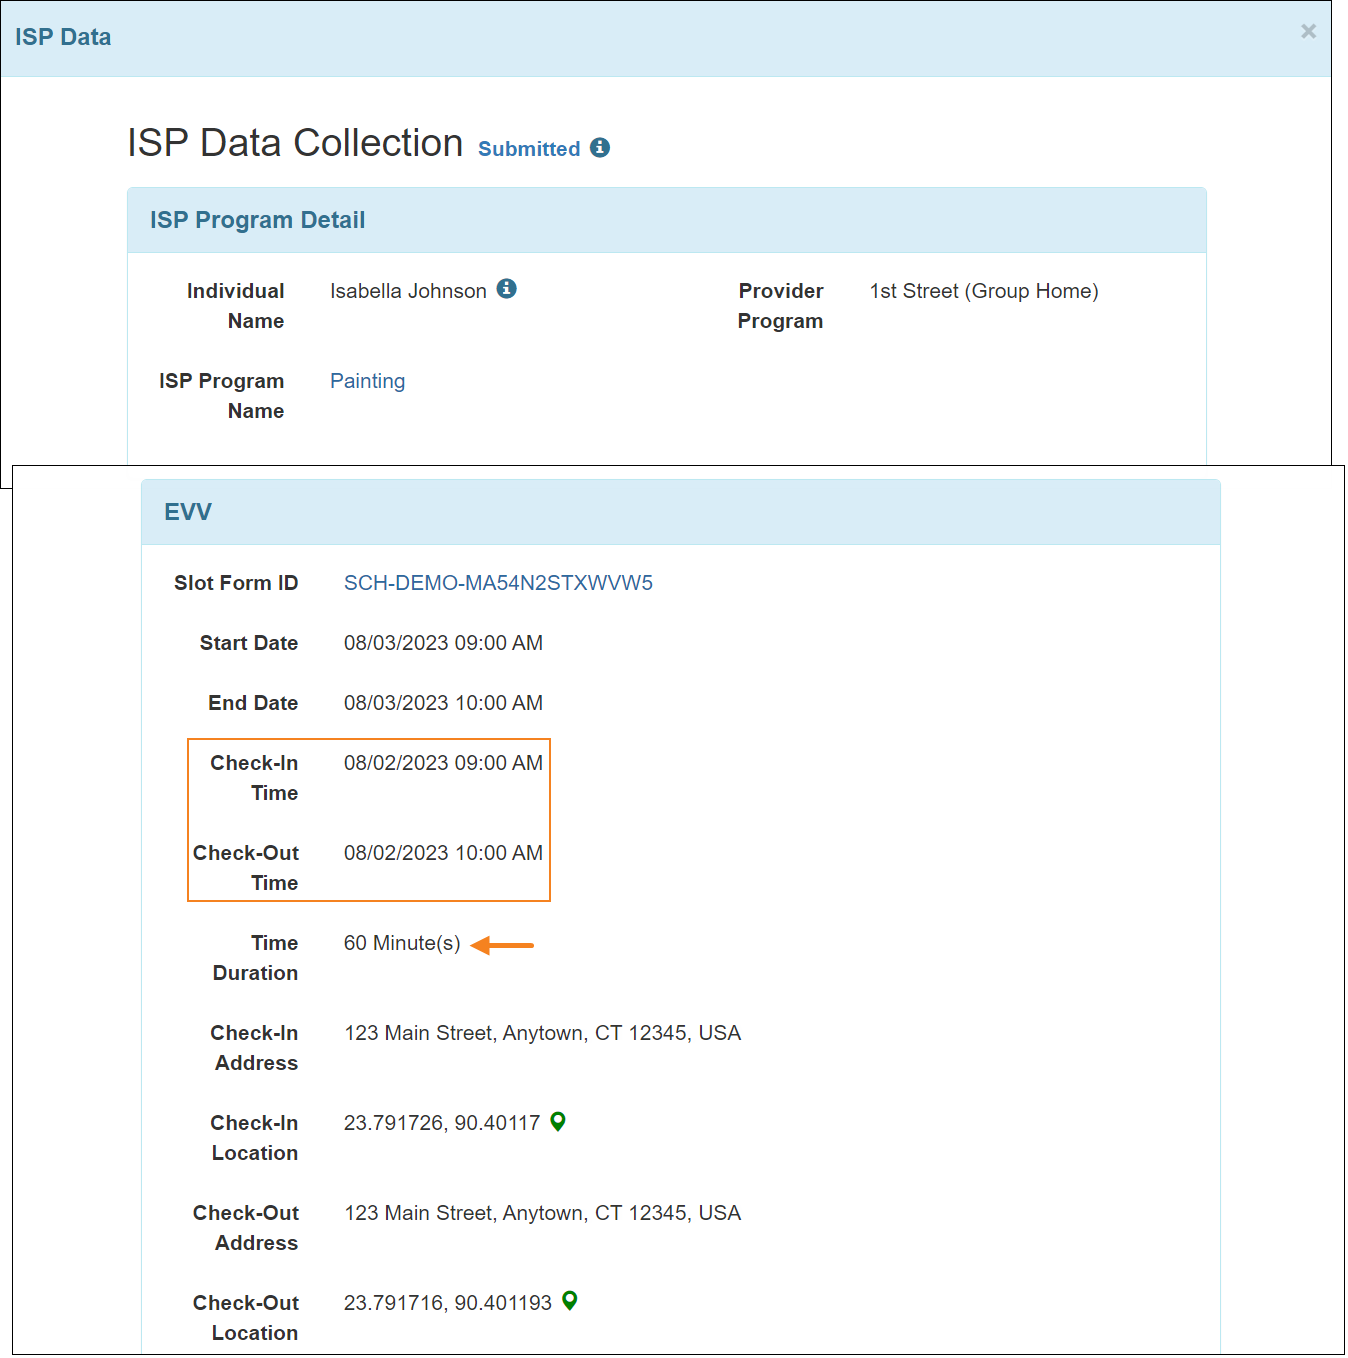Click the Submitted status link
The height and width of the screenshot is (1358, 1348).
point(529,149)
